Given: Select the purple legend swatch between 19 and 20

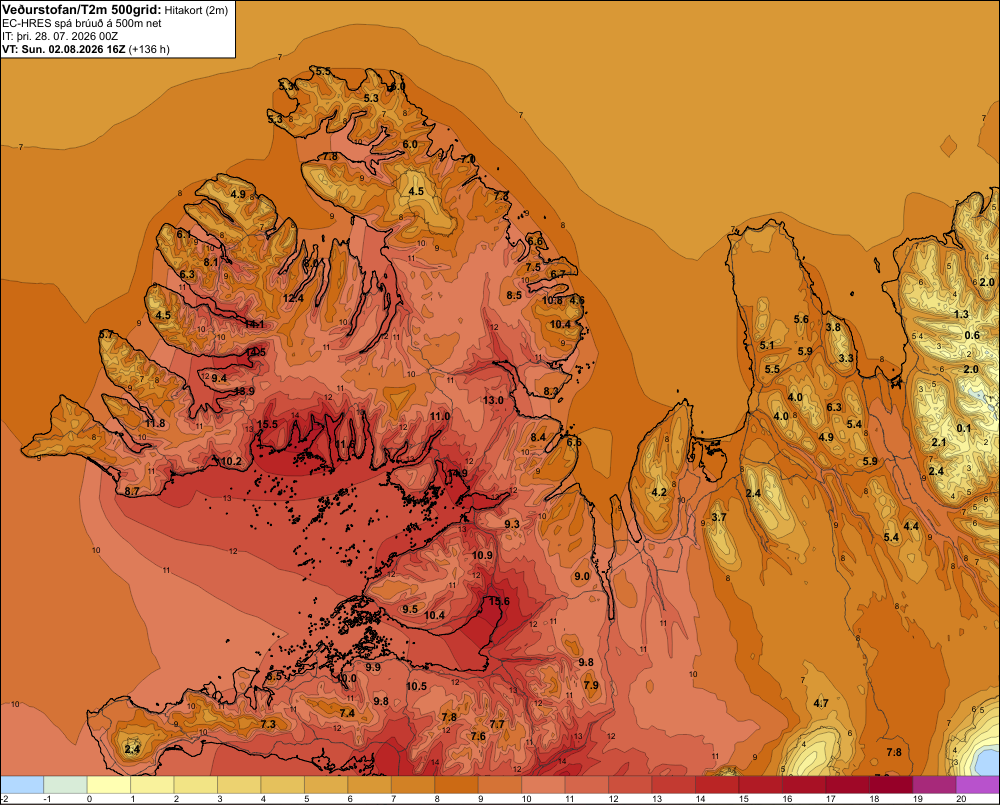Looking at the screenshot, I should 934,785.
